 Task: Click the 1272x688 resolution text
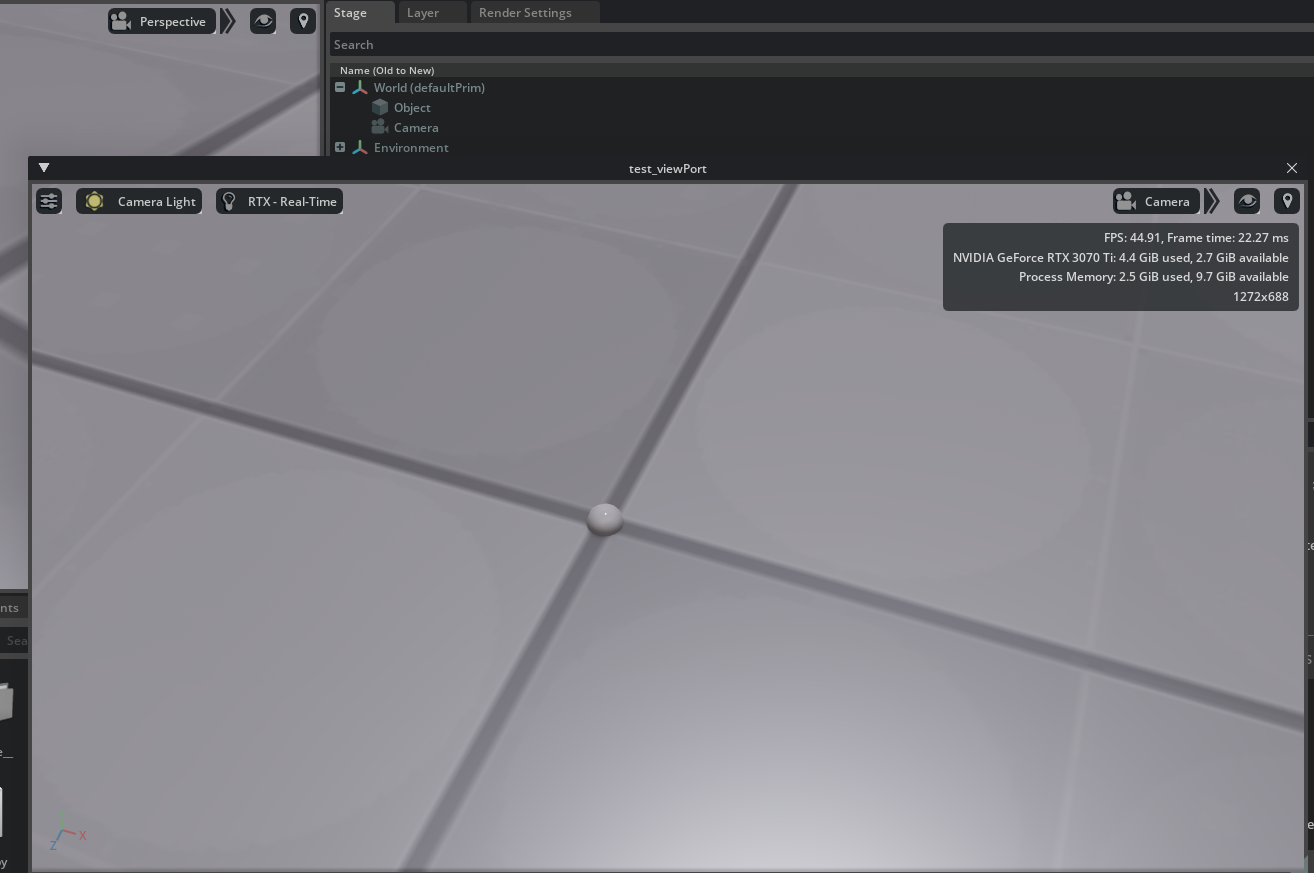pos(1261,296)
